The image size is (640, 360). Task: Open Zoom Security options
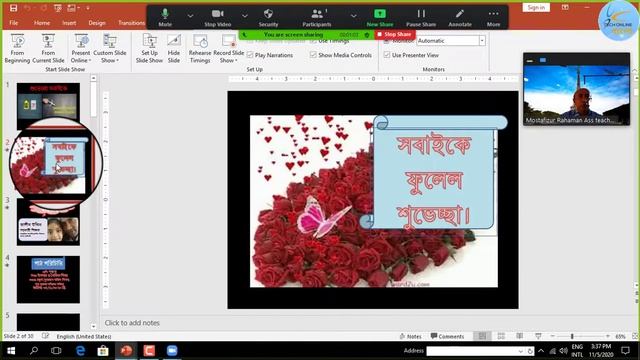click(268, 18)
